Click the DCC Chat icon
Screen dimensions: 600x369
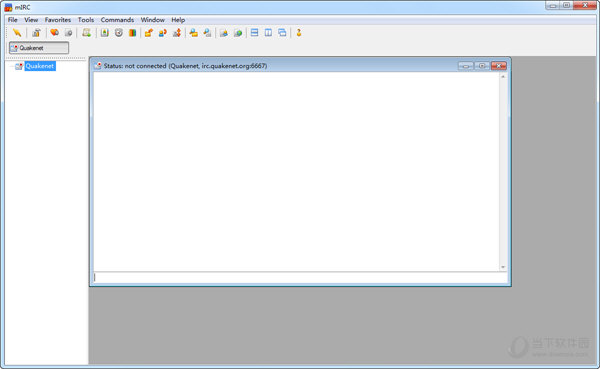[163, 33]
